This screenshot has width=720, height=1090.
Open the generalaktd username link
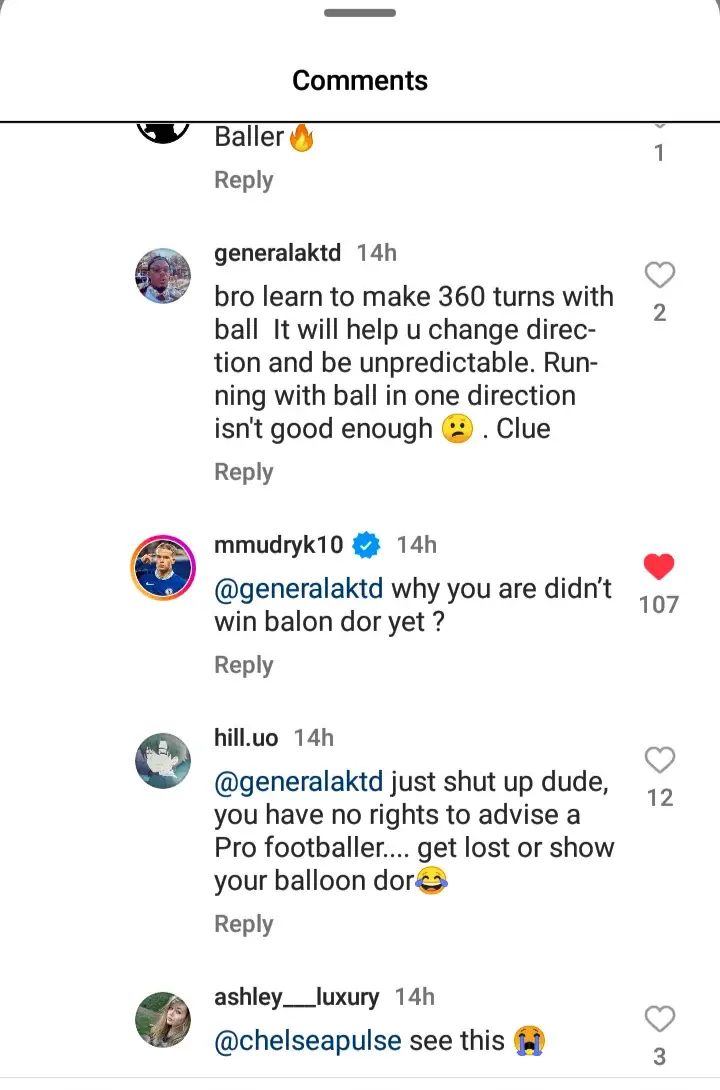tap(278, 253)
